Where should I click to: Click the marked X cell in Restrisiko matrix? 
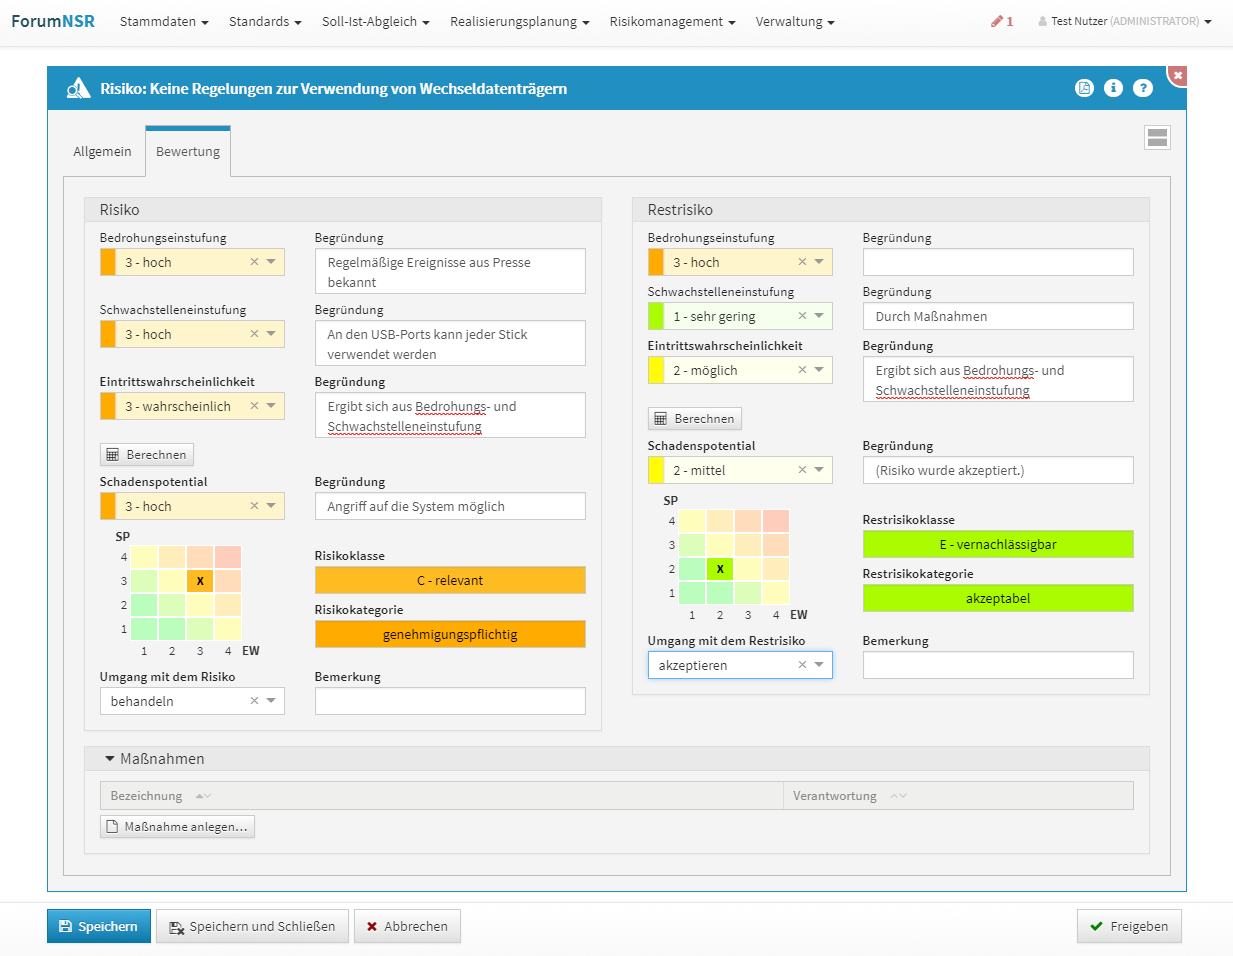[720, 569]
